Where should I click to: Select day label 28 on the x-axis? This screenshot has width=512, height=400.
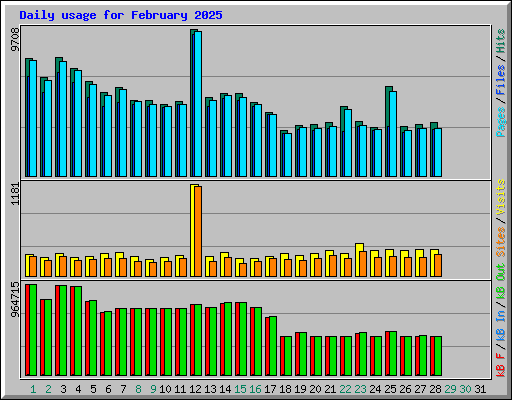click(435, 389)
